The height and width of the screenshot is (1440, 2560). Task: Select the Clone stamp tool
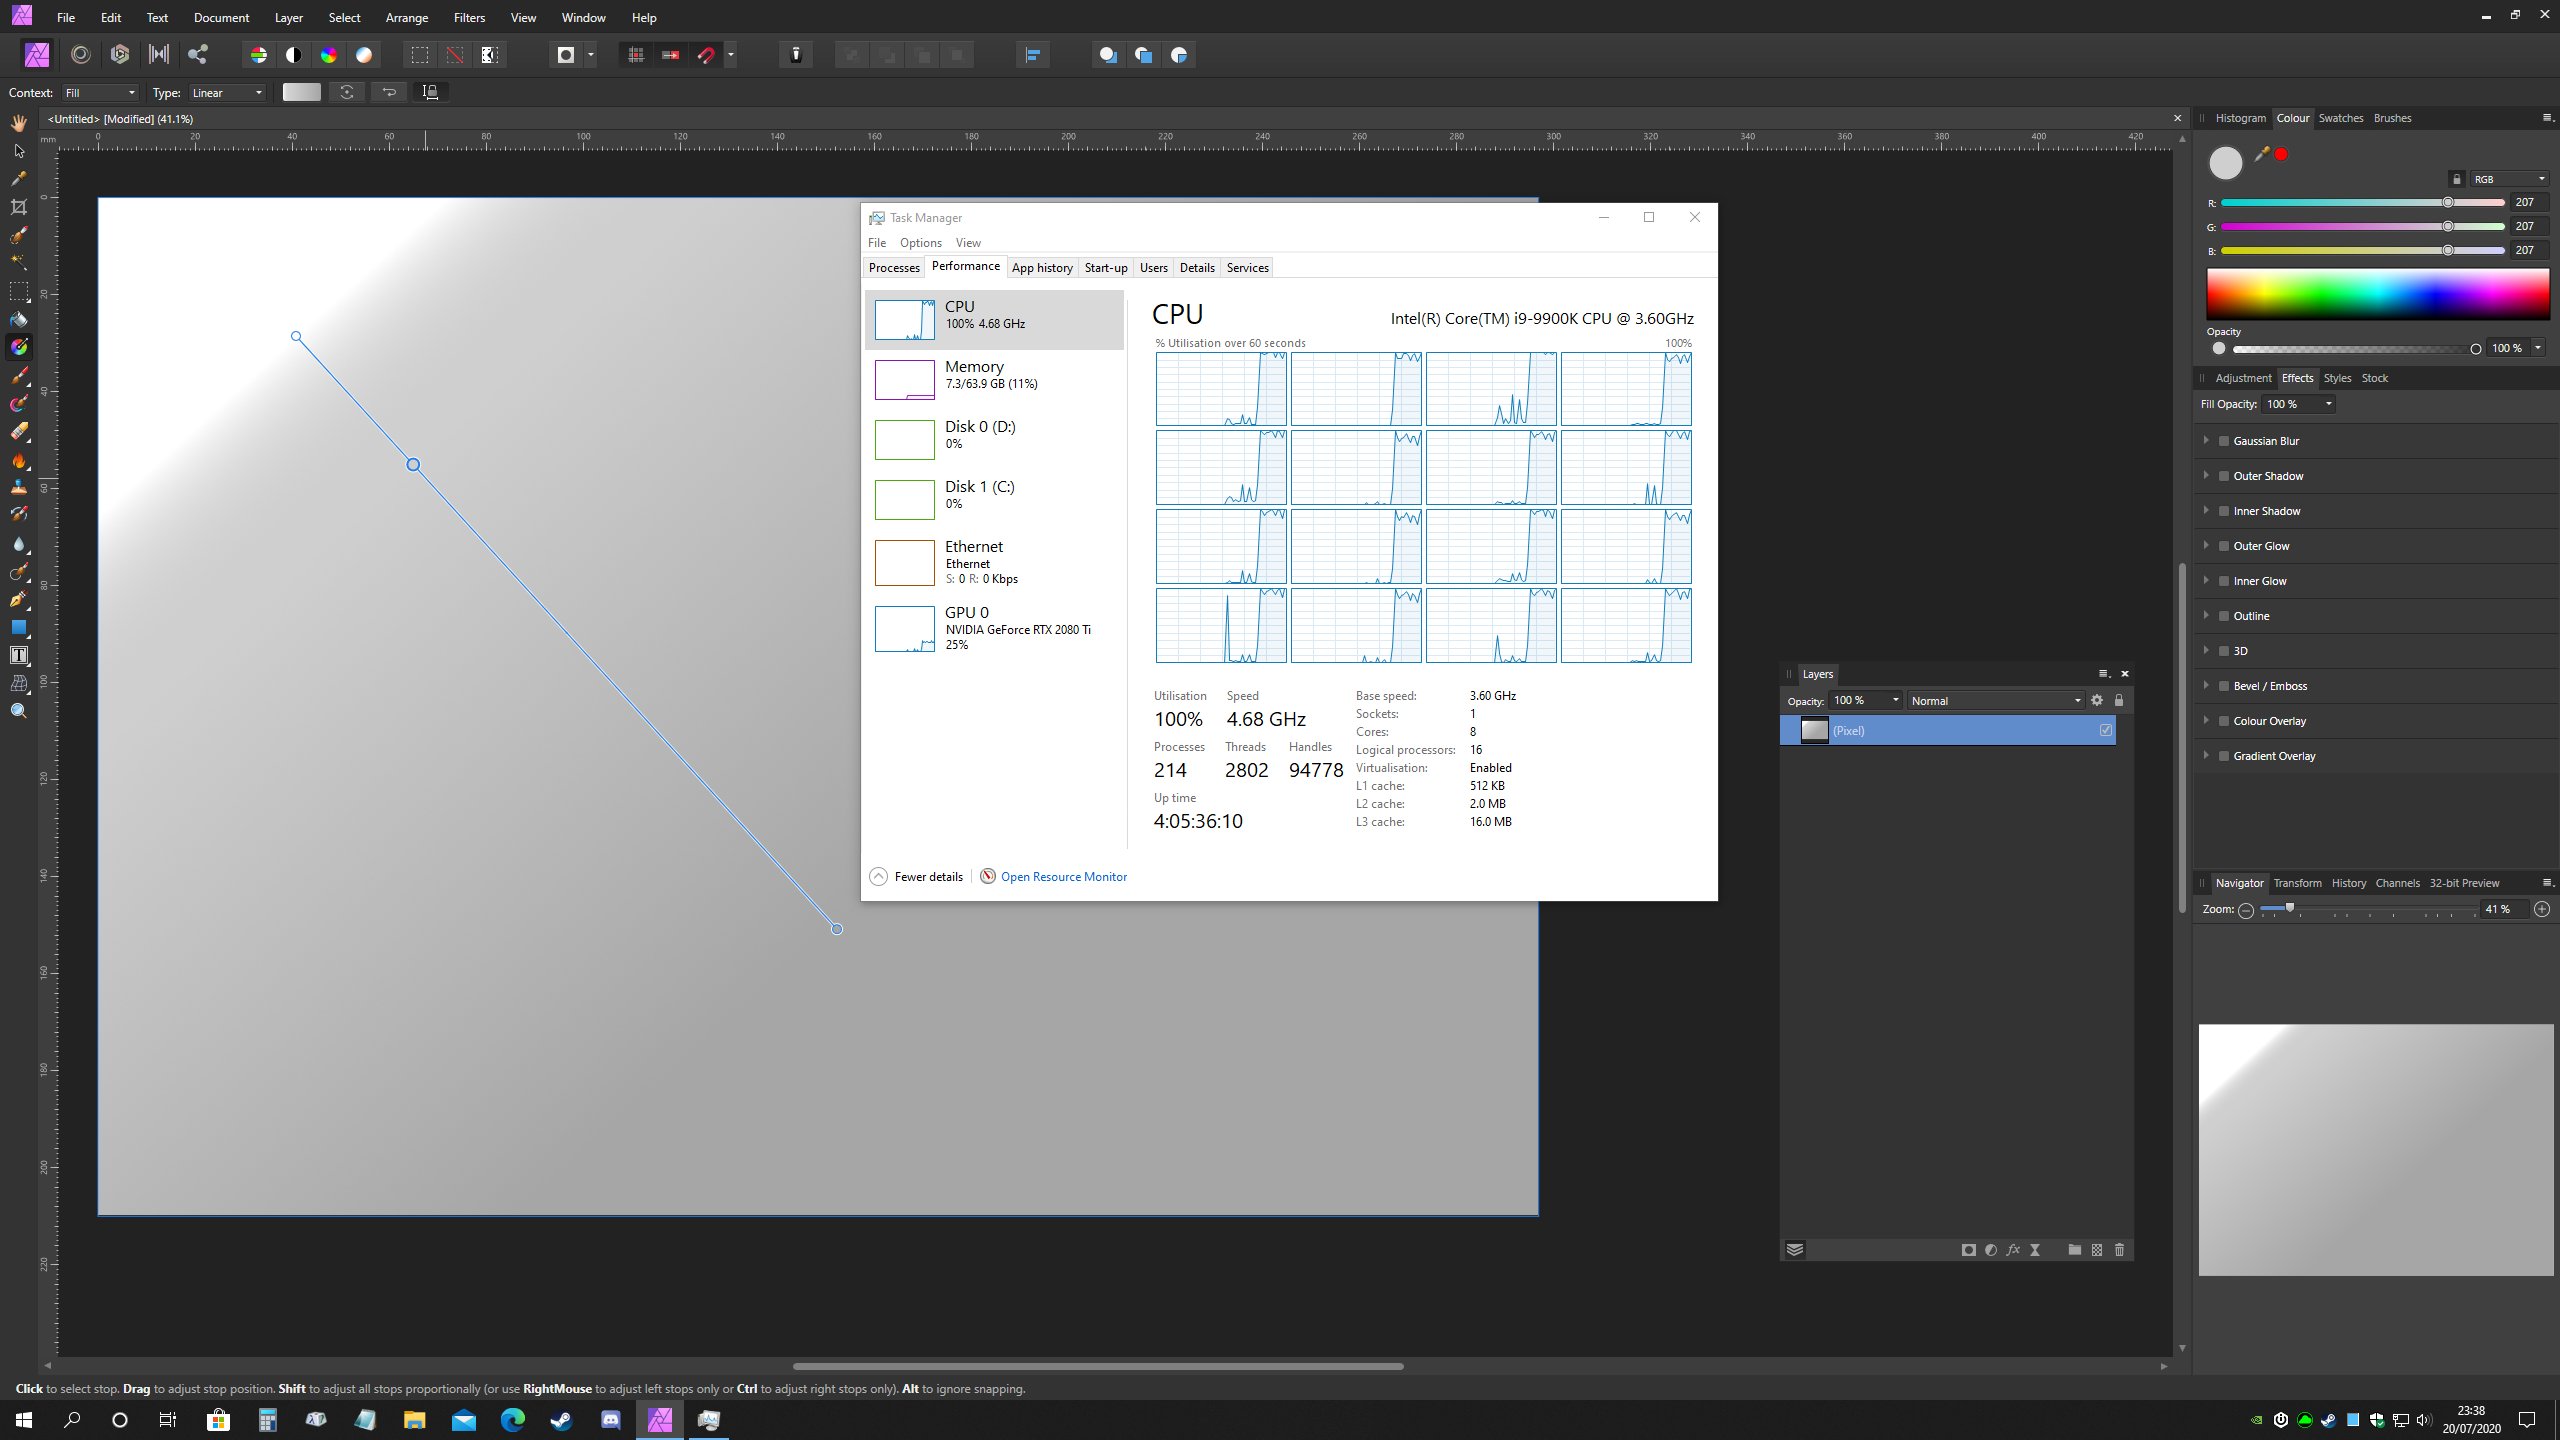click(x=18, y=487)
